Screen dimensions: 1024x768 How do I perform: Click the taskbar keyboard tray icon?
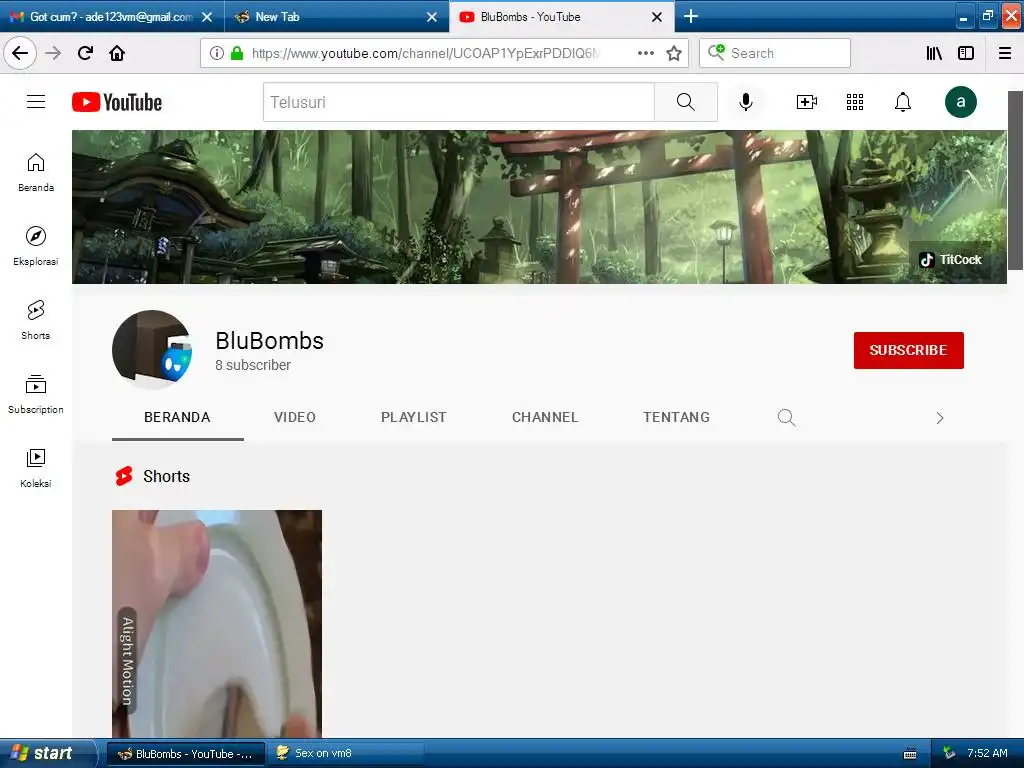(909, 754)
